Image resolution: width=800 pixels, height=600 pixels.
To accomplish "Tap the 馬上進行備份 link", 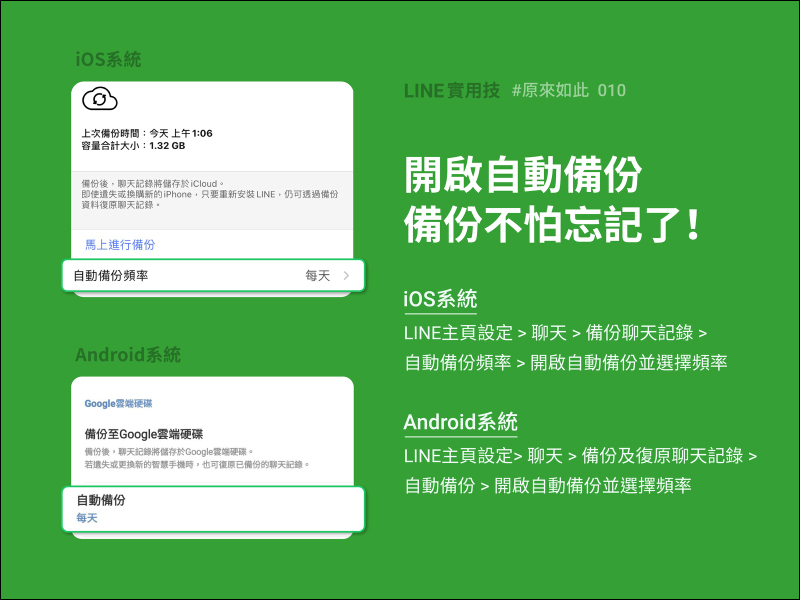I will pyautogui.click(x=120, y=245).
